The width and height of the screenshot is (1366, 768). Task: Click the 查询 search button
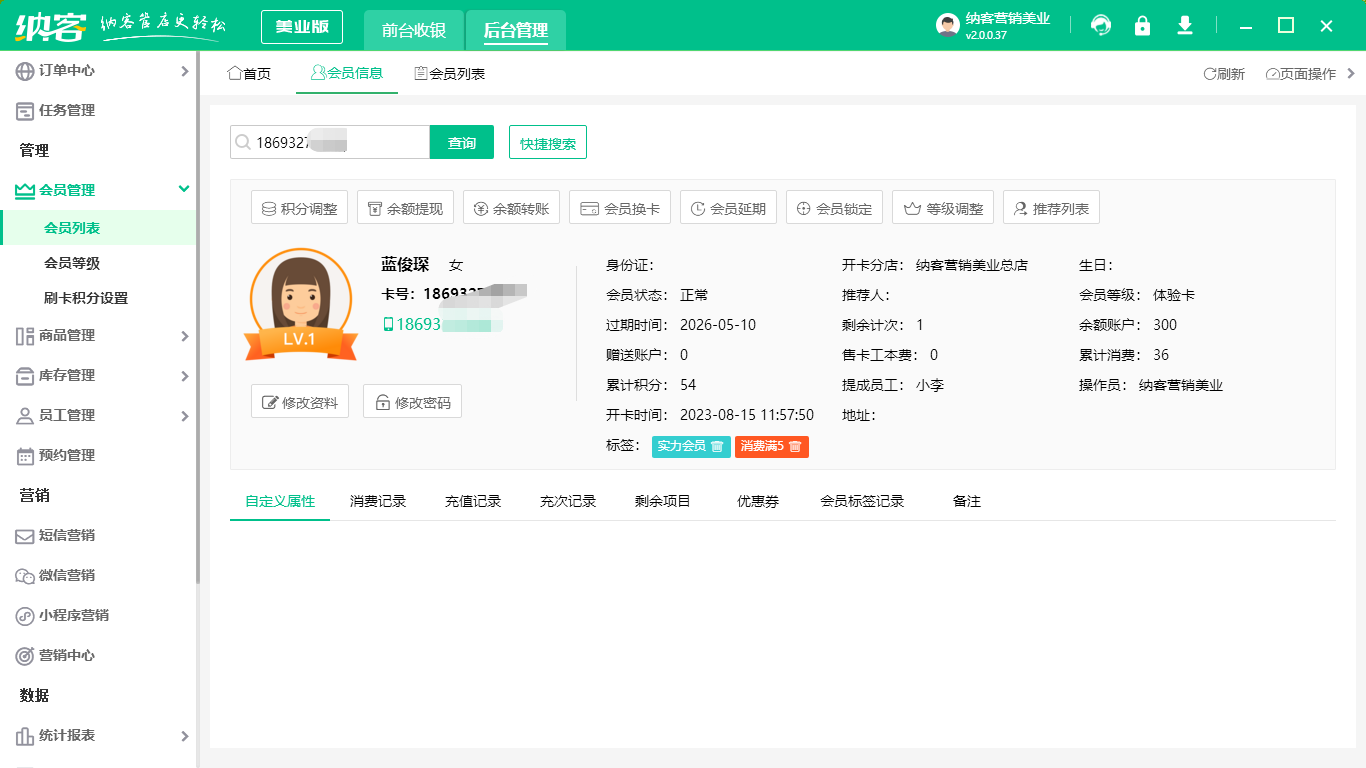tap(461, 142)
